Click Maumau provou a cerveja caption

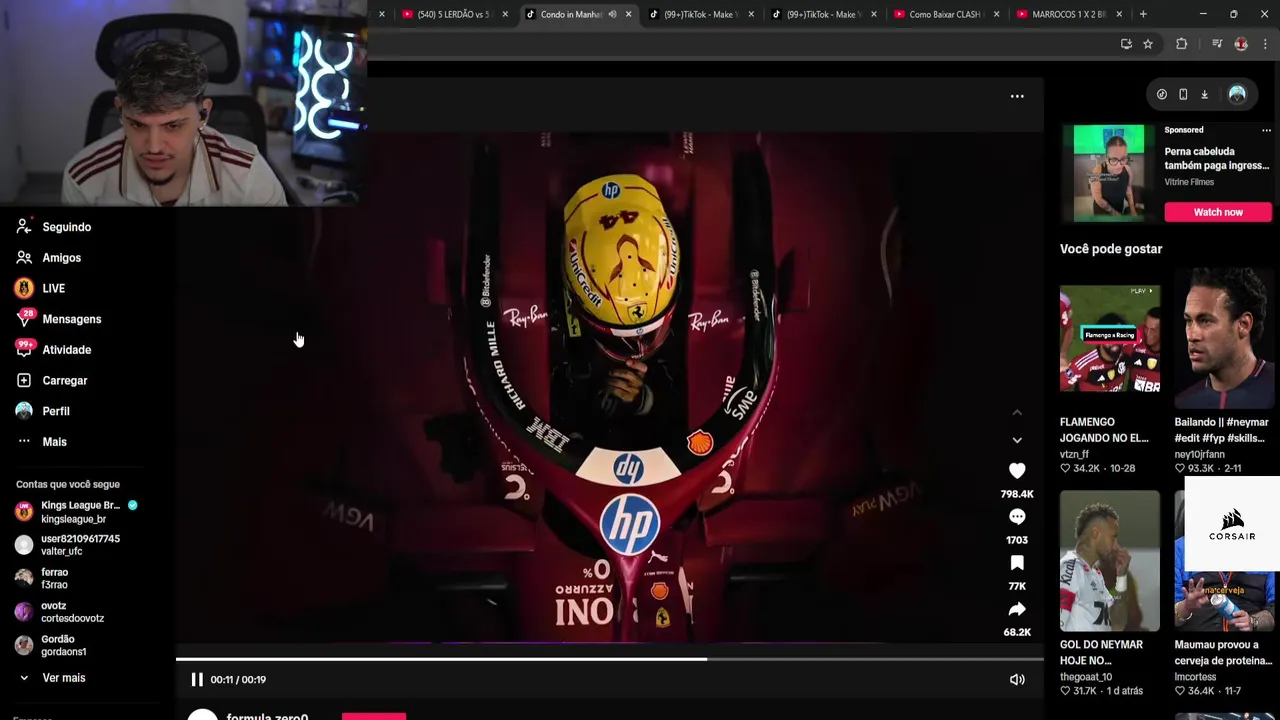[x=1223, y=653]
